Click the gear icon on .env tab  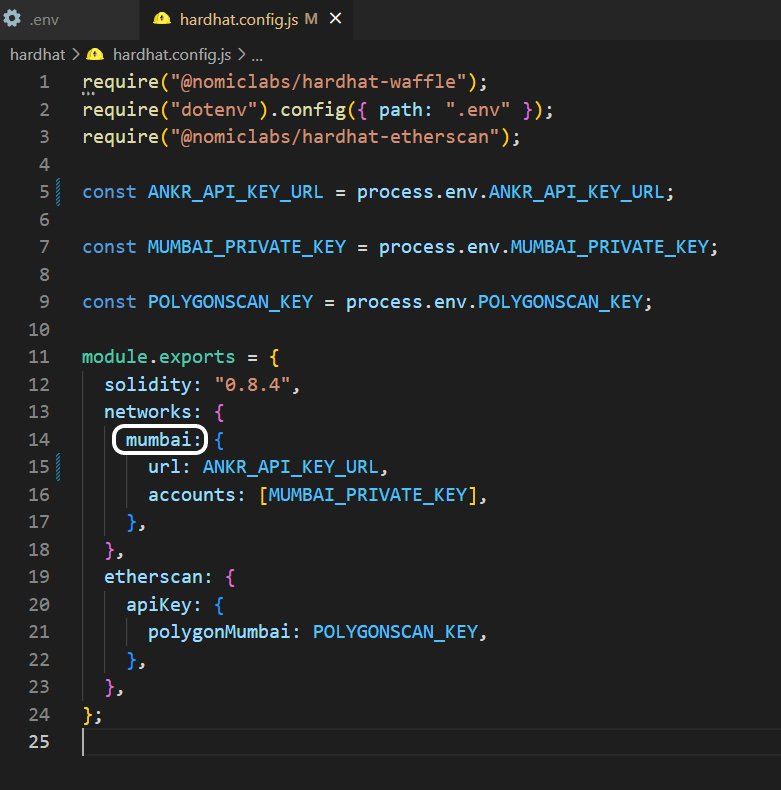pos(12,19)
